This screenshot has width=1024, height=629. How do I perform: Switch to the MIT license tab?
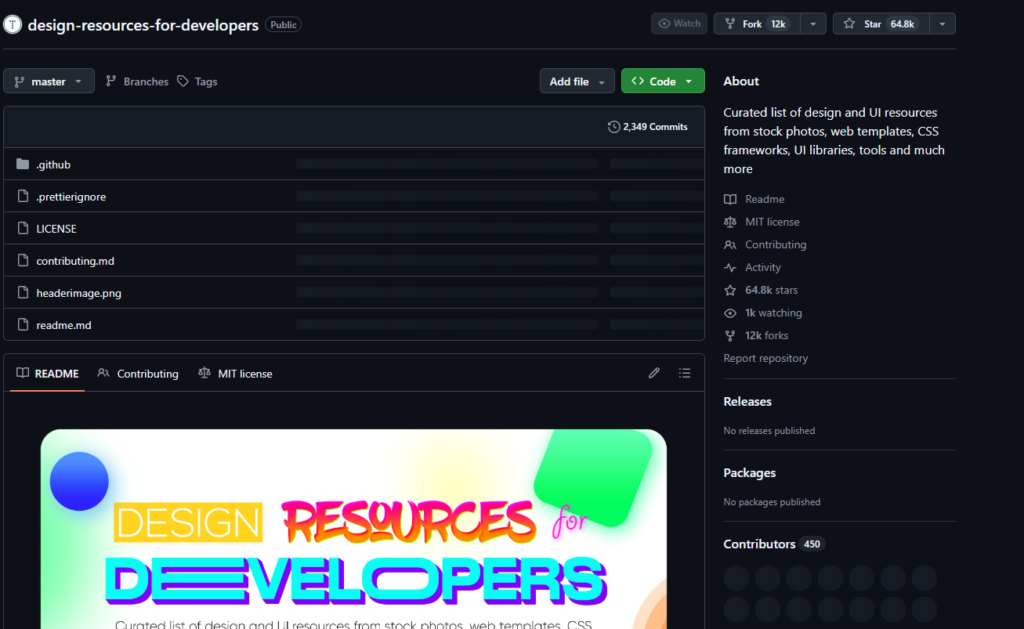click(236, 373)
